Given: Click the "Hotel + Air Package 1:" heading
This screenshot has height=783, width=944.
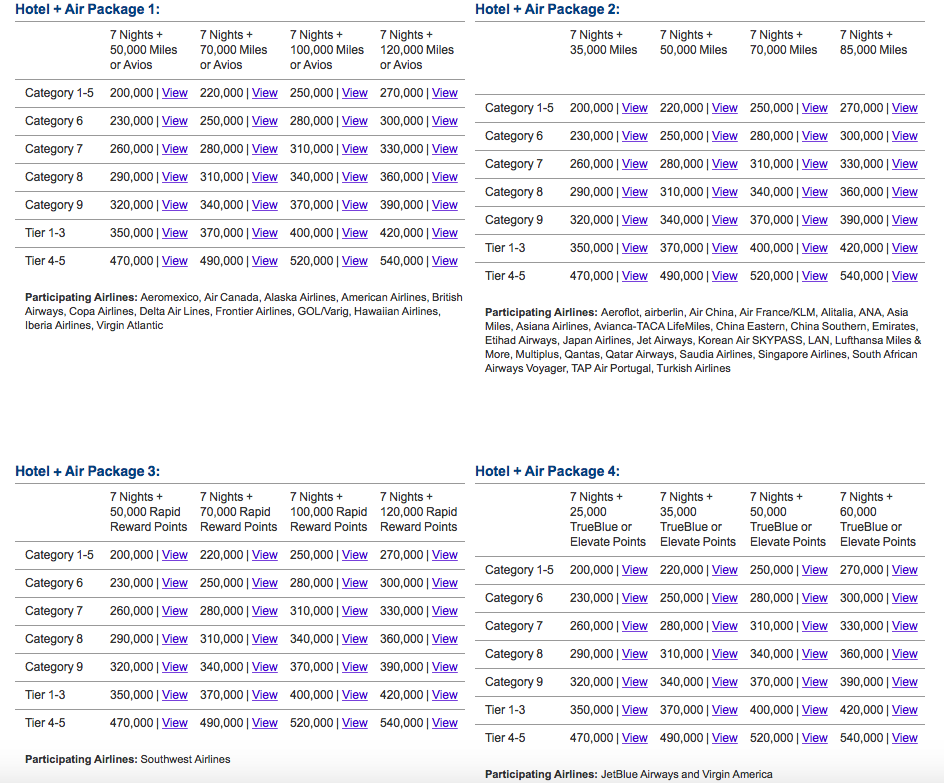Looking at the screenshot, I should pos(87,9).
